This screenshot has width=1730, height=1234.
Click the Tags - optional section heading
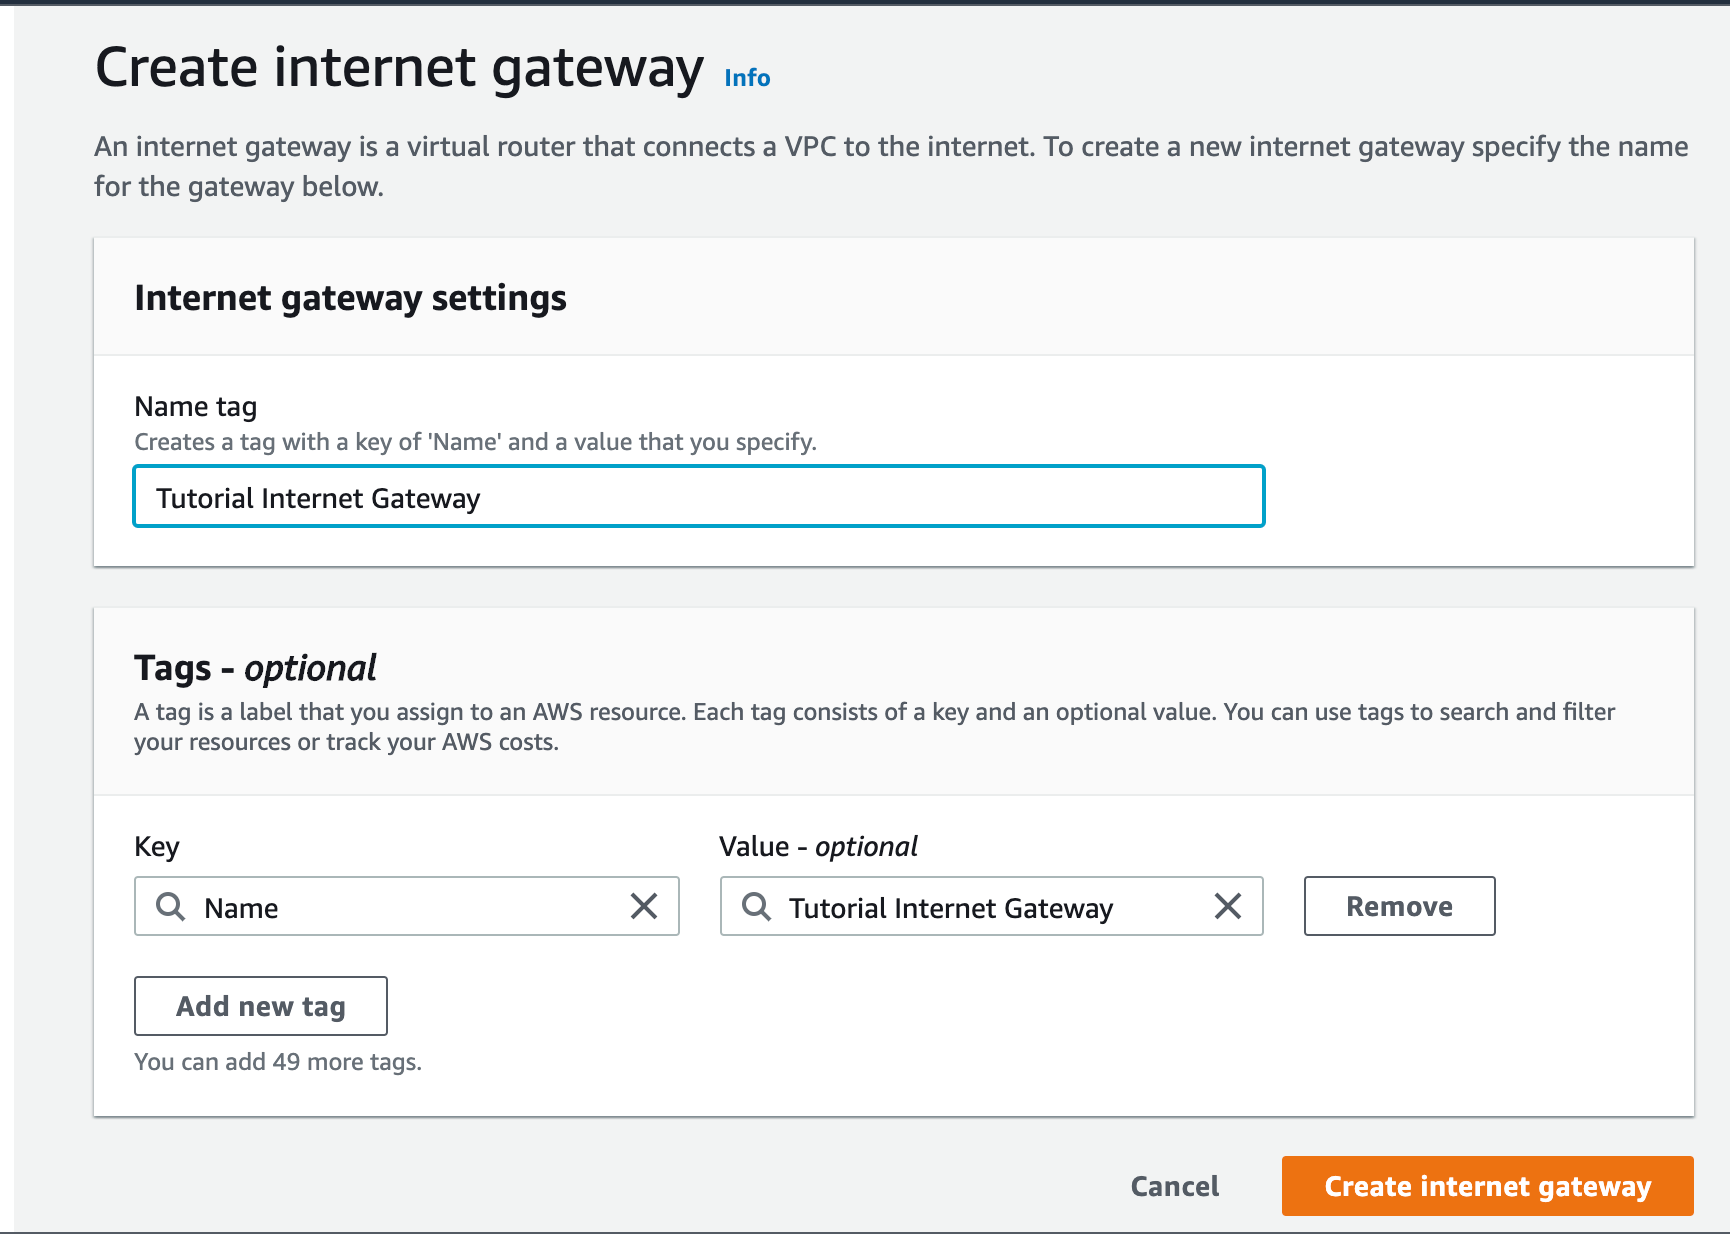tap(255, 668)
